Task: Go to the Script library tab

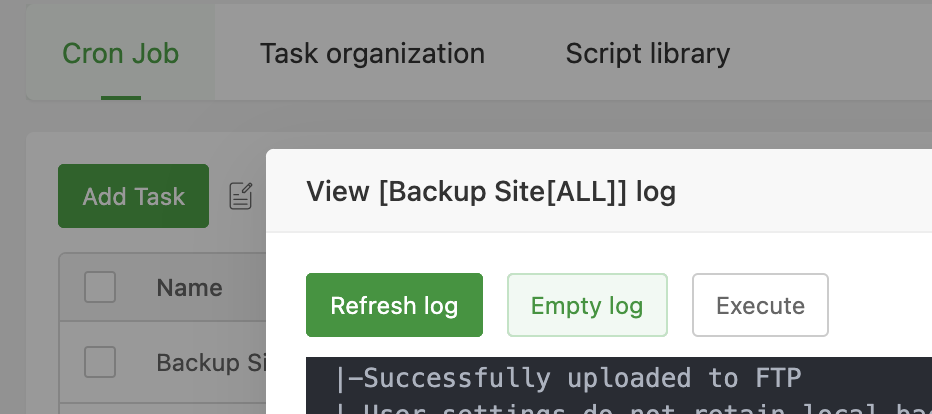Action: point(647,53)
